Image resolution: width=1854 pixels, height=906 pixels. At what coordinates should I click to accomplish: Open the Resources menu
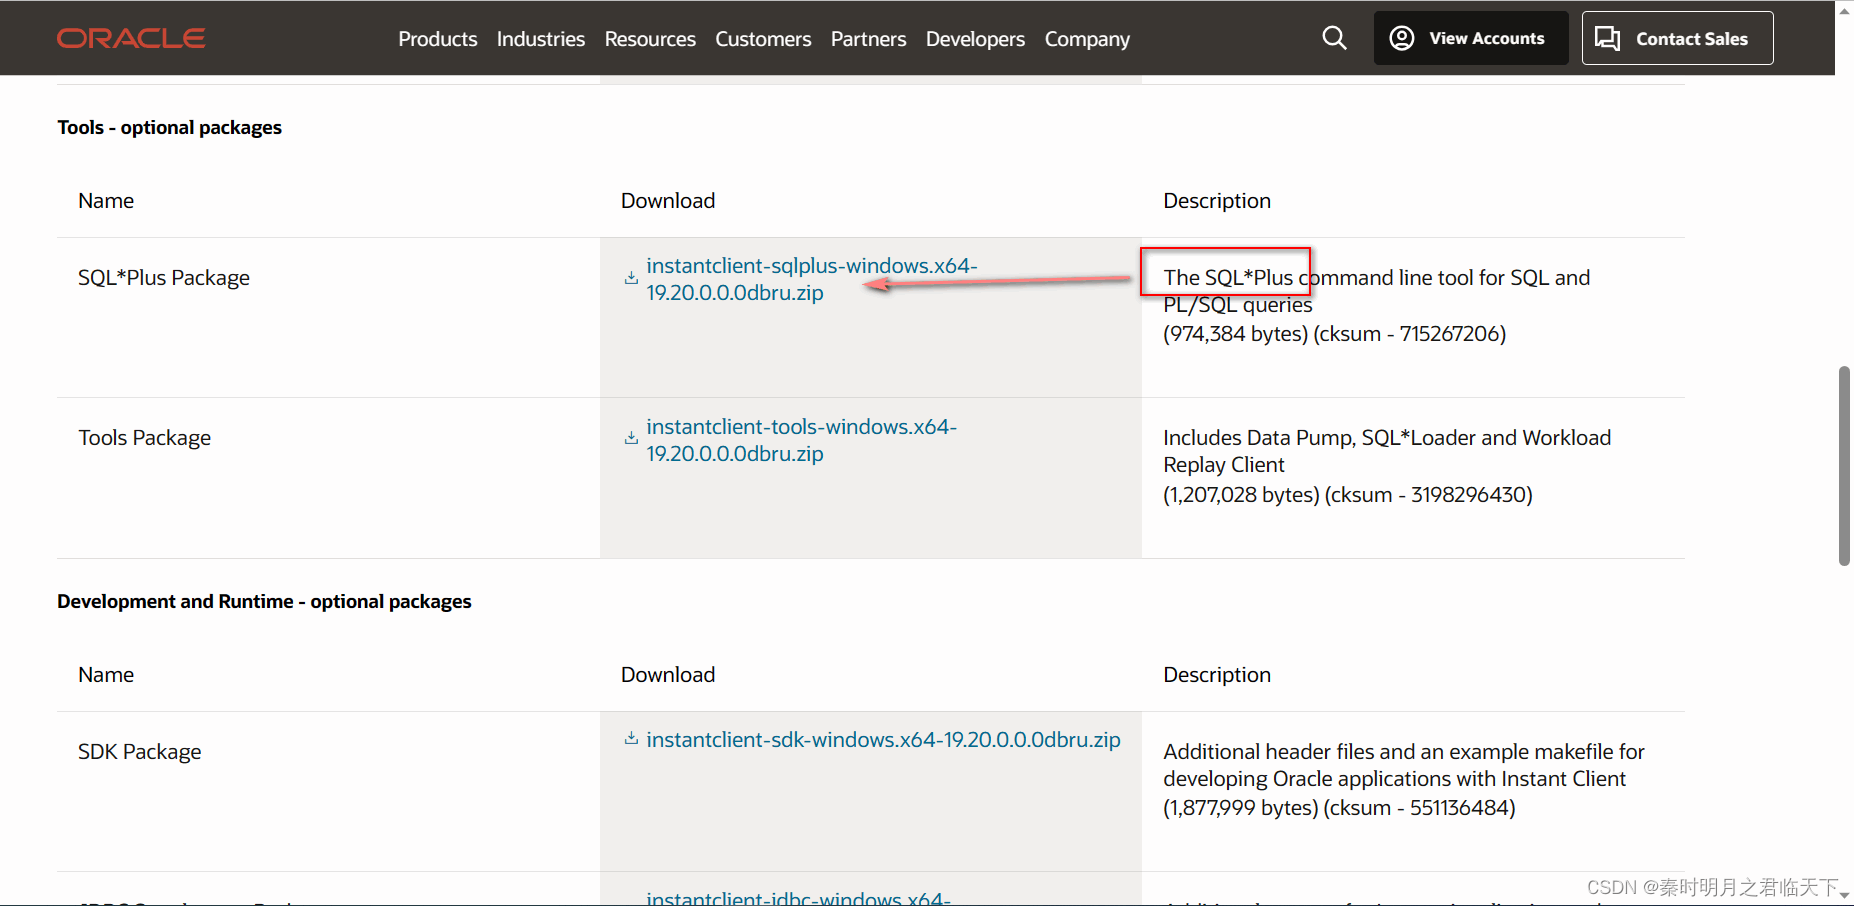coord(650,39)
